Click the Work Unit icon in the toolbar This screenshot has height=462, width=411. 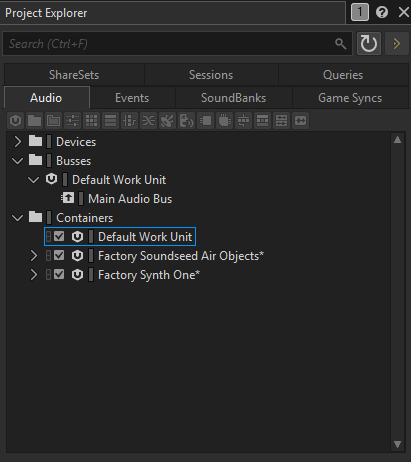tap(15, 121)
